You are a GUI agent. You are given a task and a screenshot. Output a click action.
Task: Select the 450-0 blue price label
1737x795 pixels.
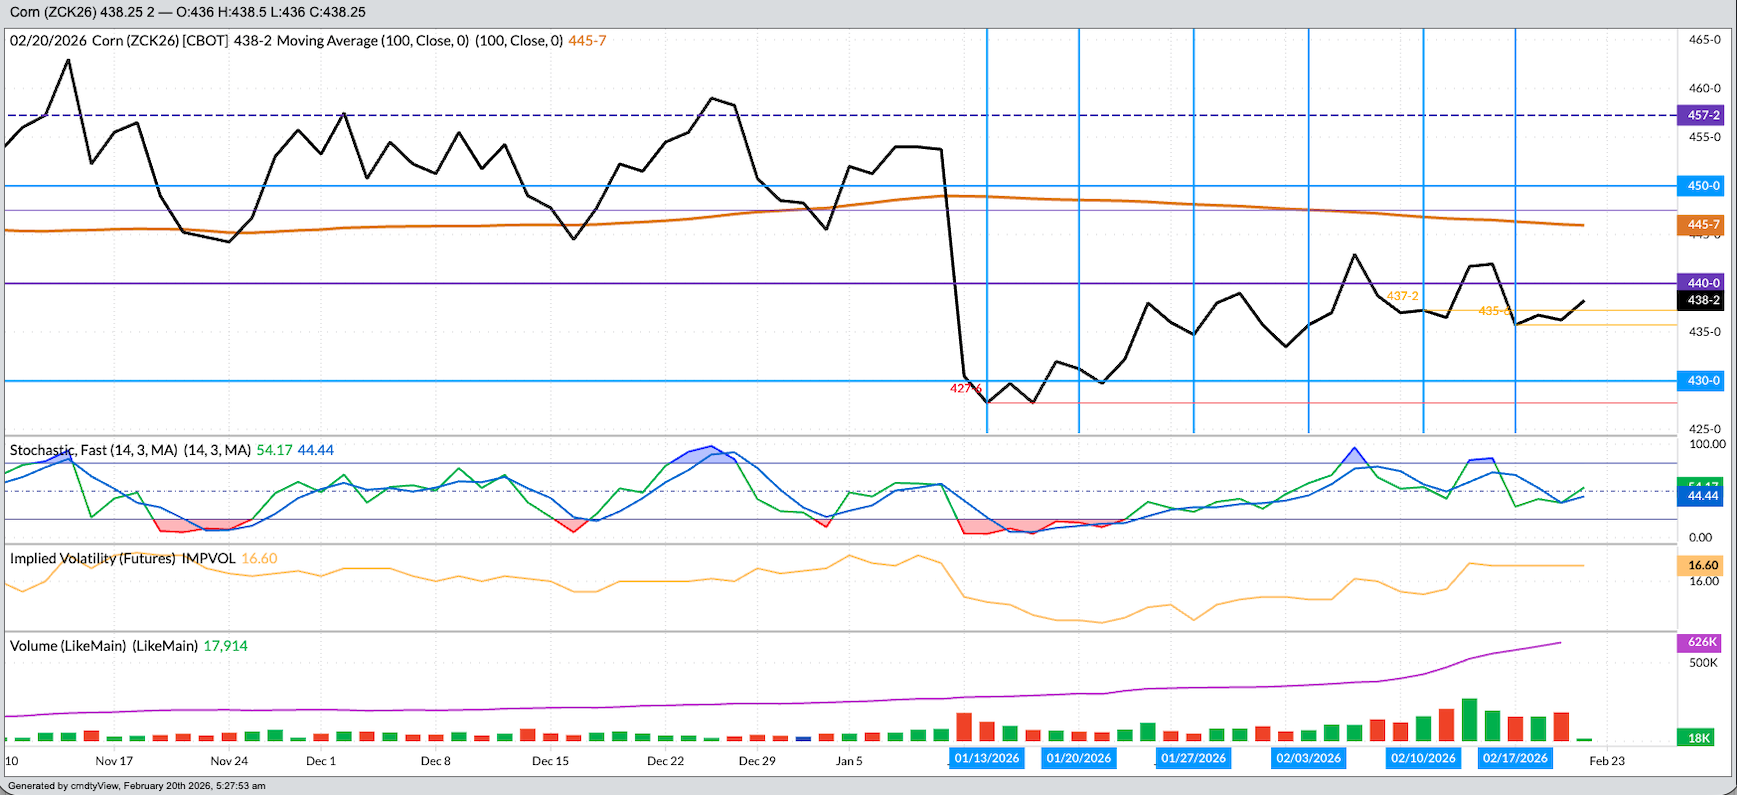[x=1703, y=186]
